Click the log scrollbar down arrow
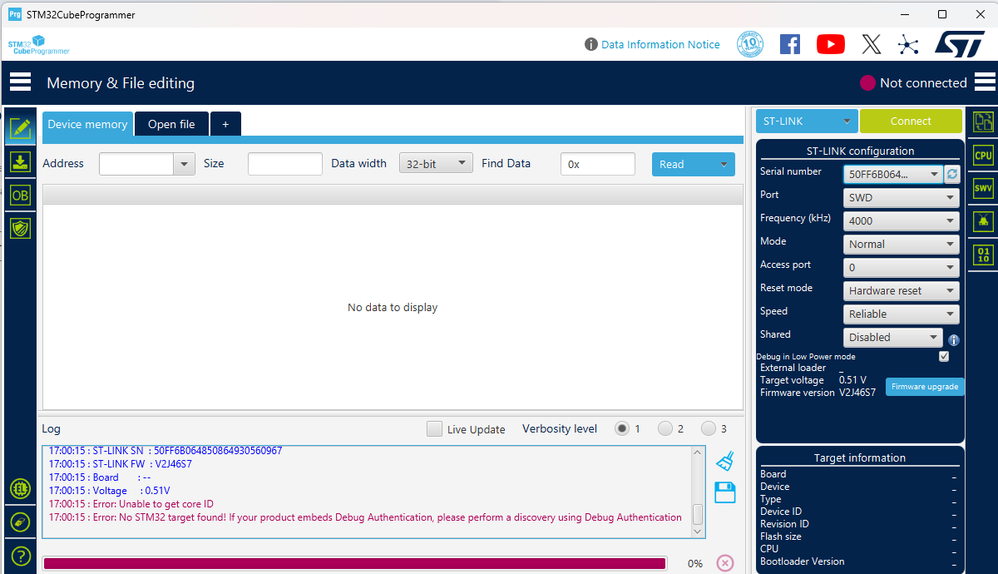The height and width of the screenshot is (574, 998). tap(698, 531)
